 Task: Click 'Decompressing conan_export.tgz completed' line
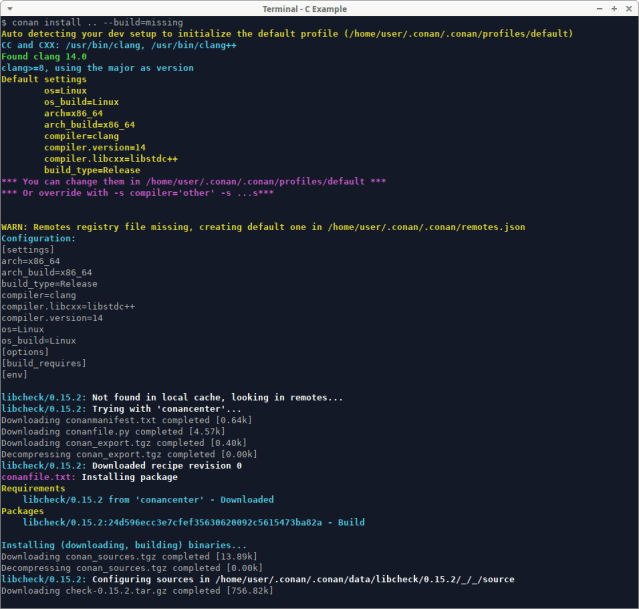click(129, 455)
